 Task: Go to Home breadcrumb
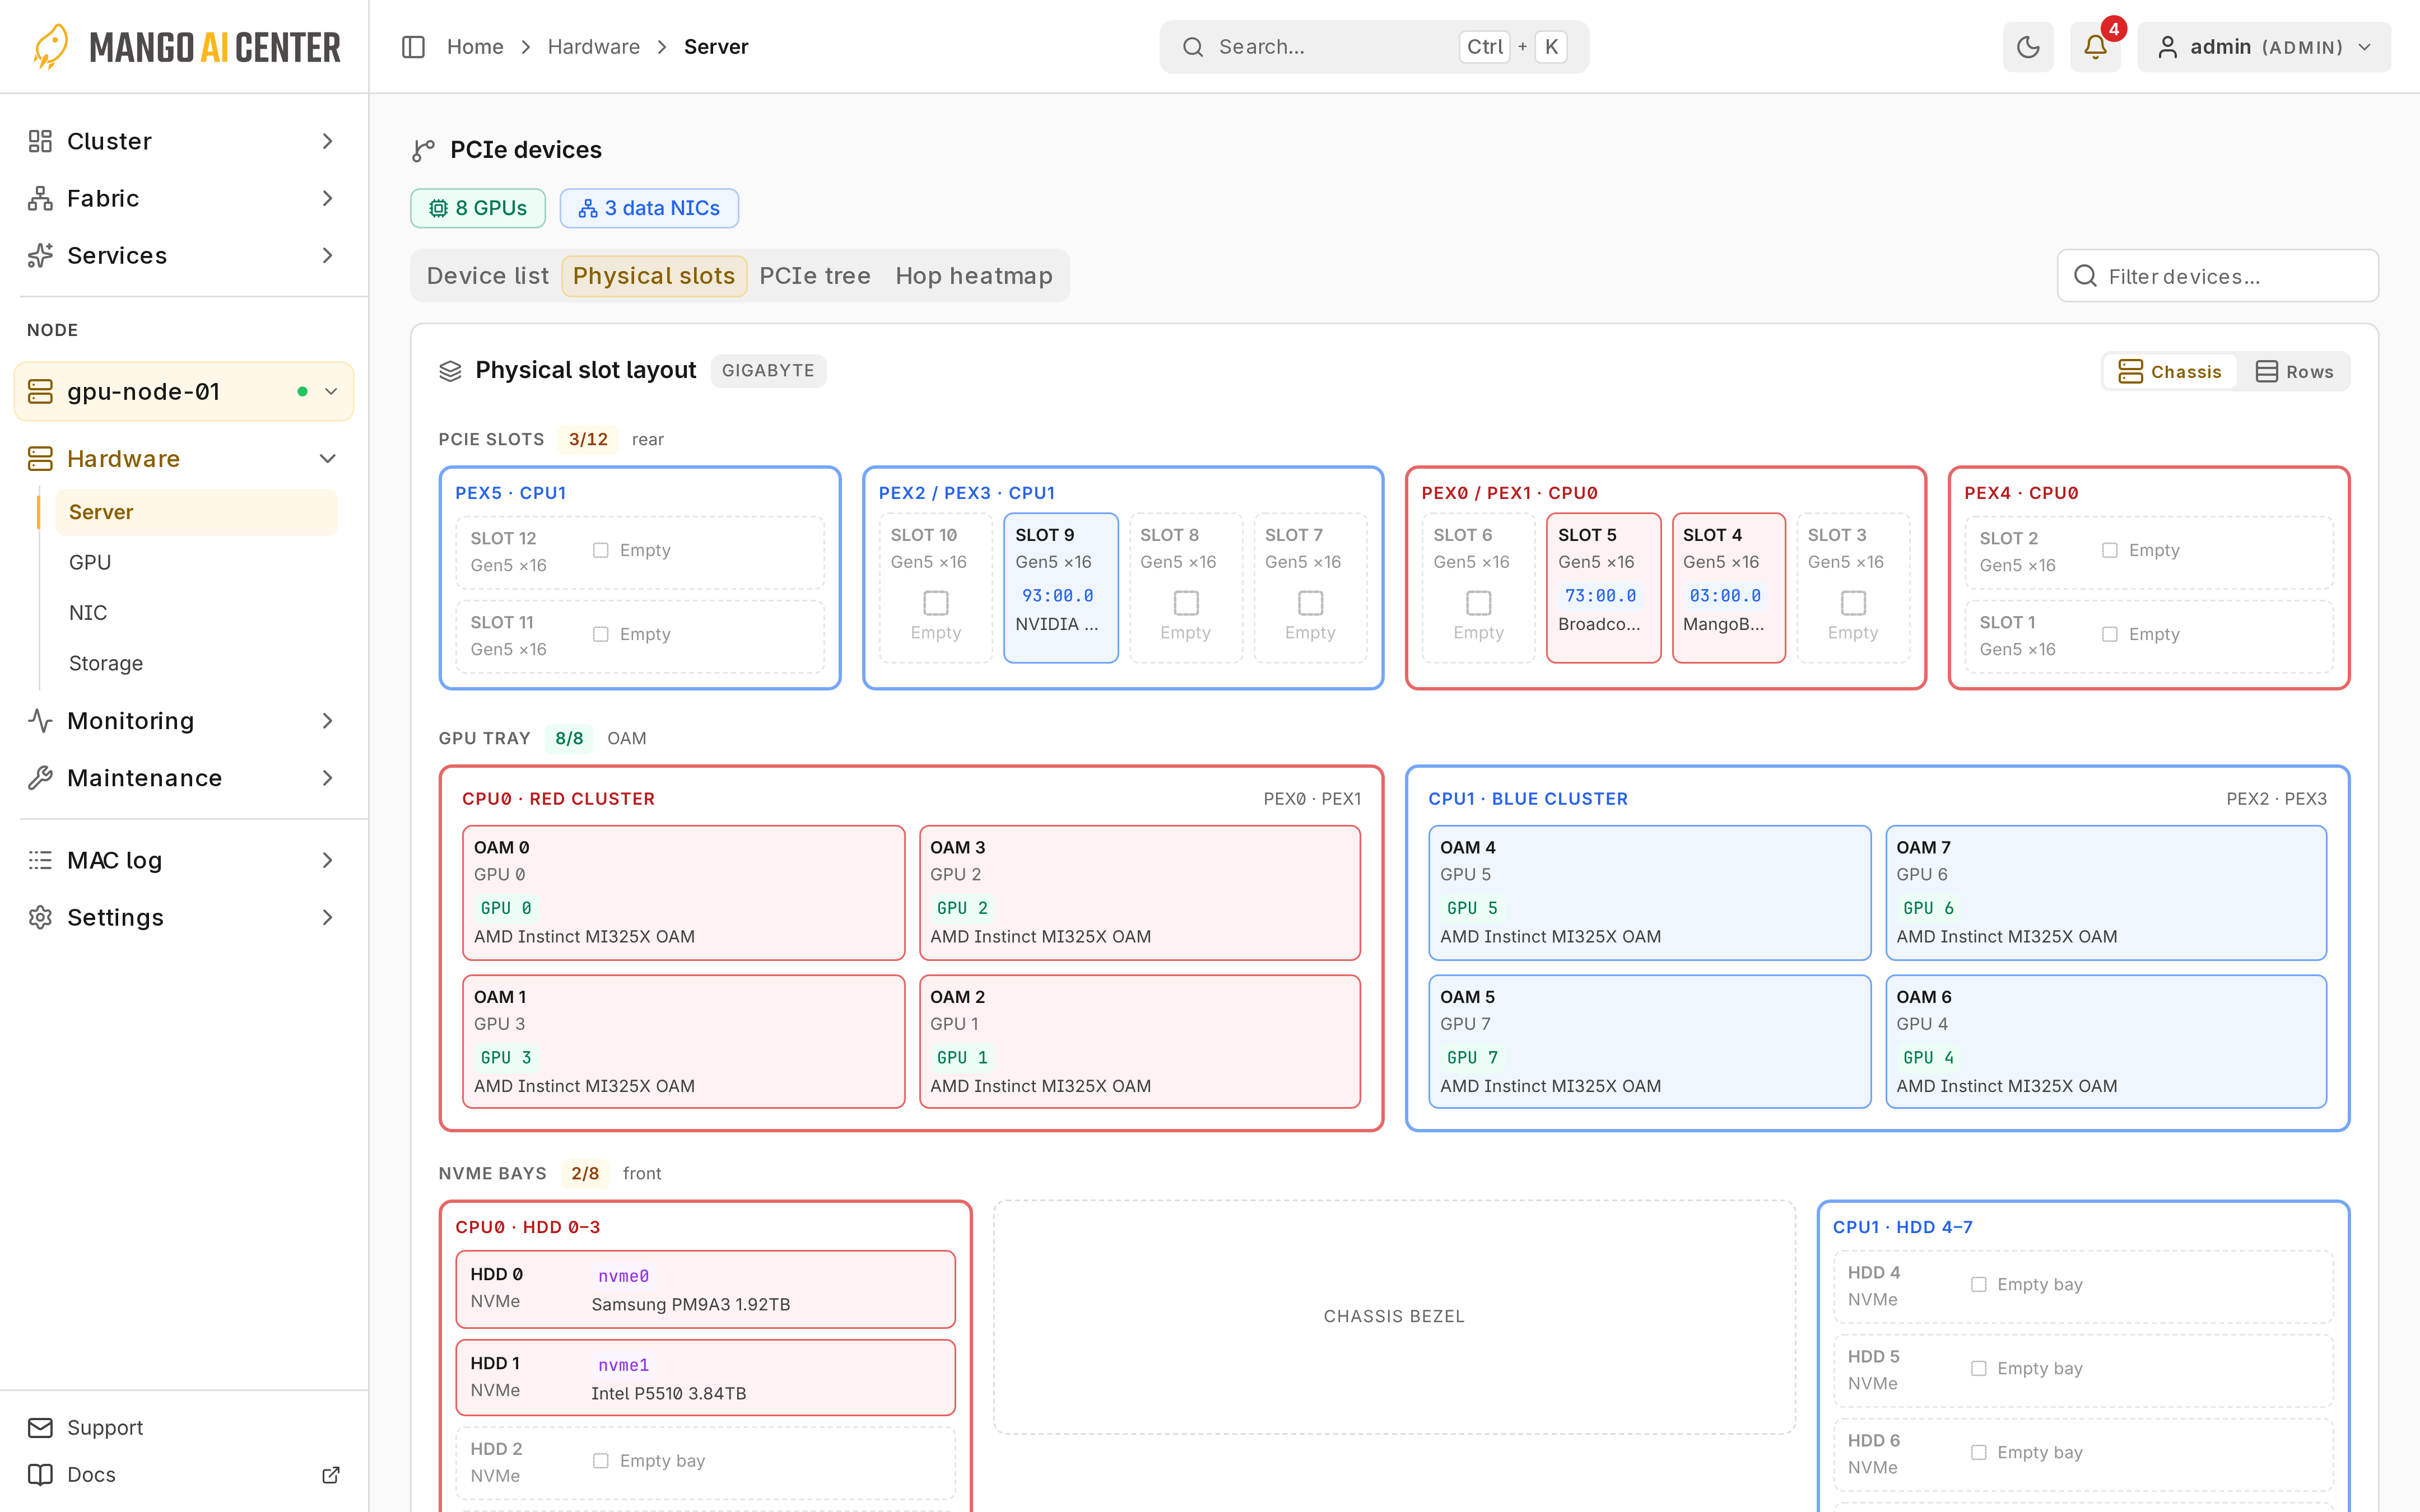[475, 47]
